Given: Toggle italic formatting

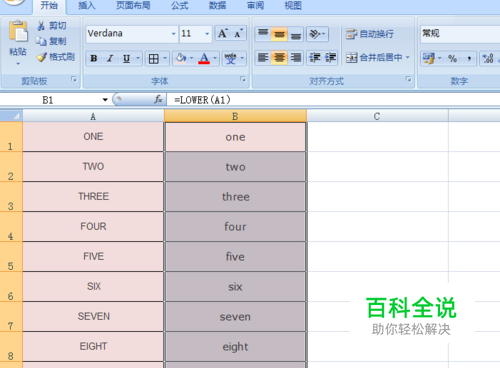Looking at the screenshot, I should pyautogui.click(x=110, y=59).
